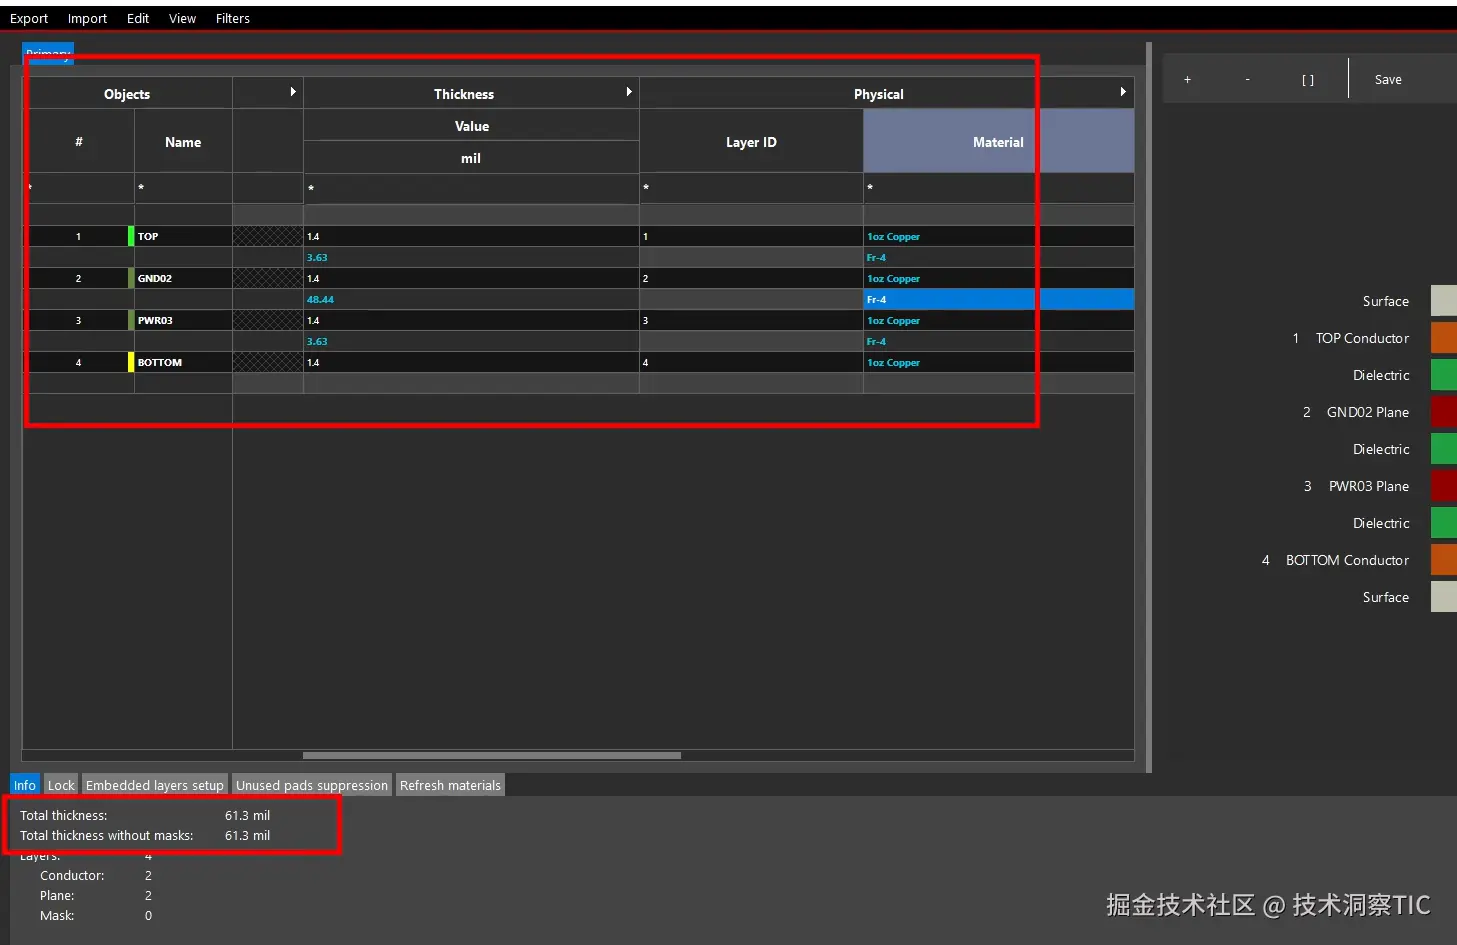Click the brackets fit-view button
The height and width of the screenshot is (945, 1457).
tap(1308, 79)
